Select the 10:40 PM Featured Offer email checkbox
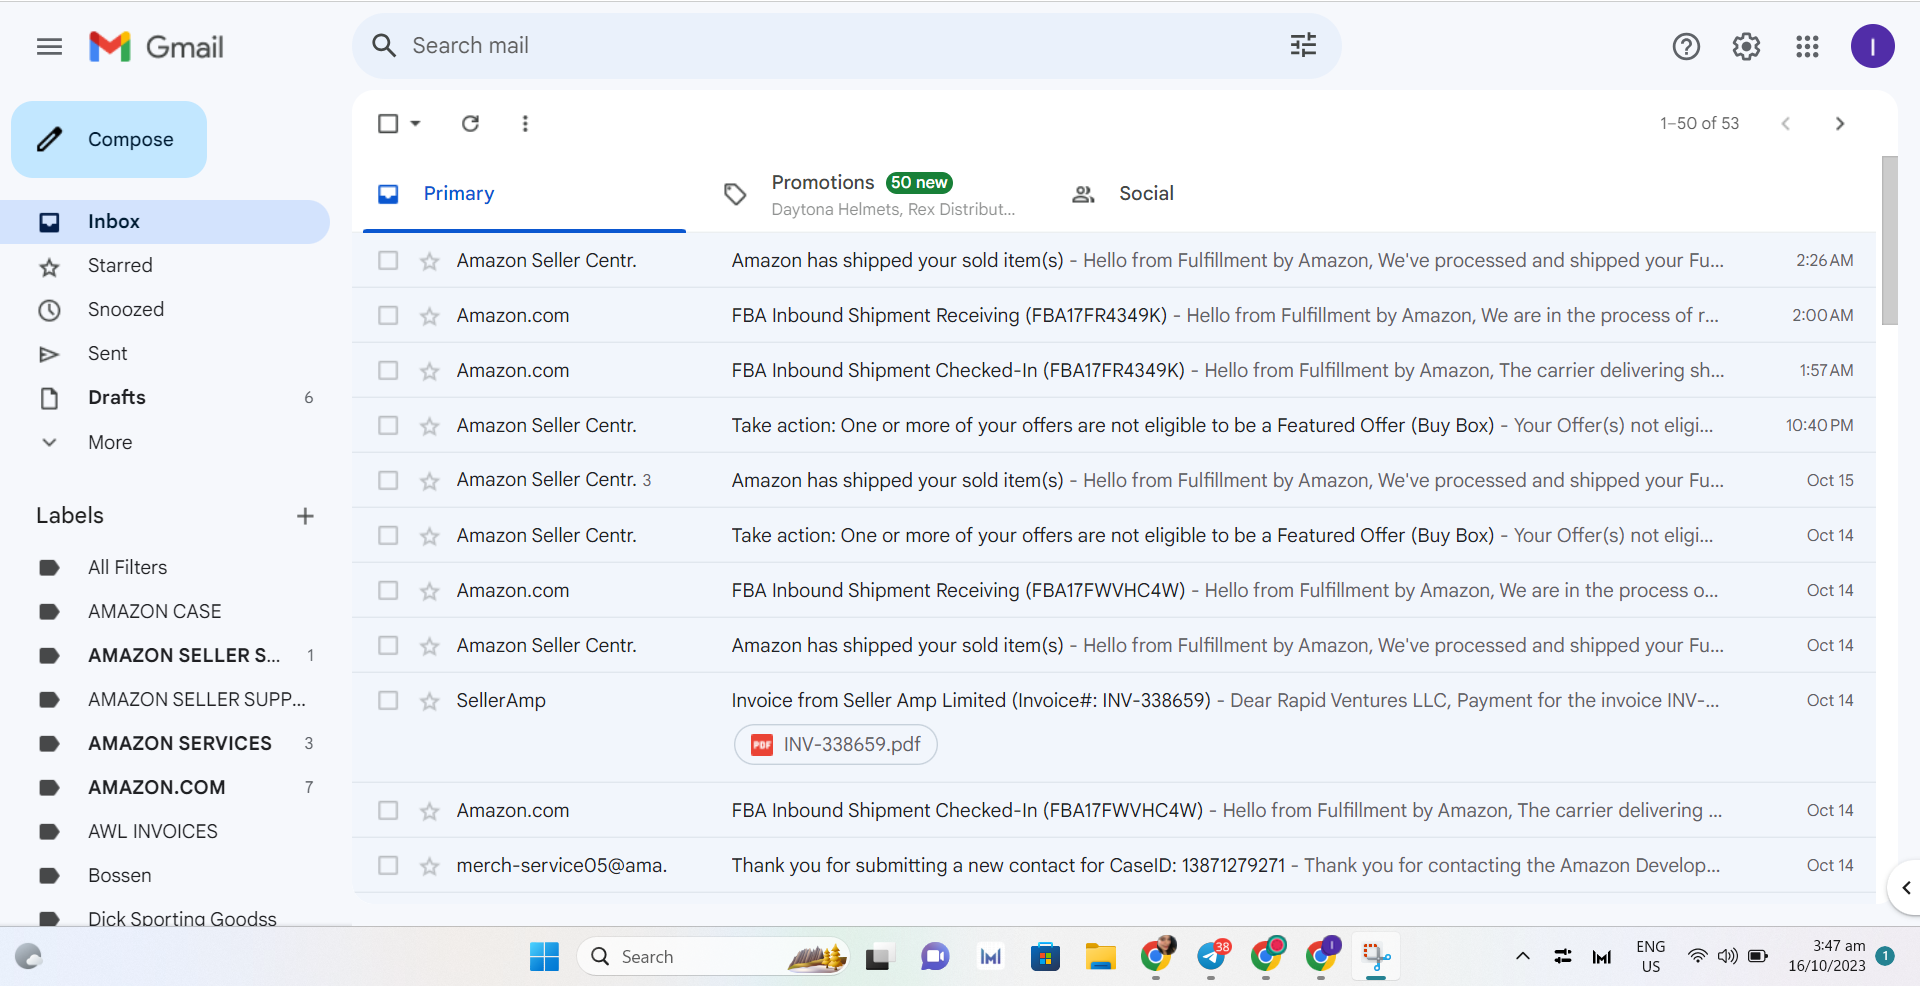 tap(388, 426)
